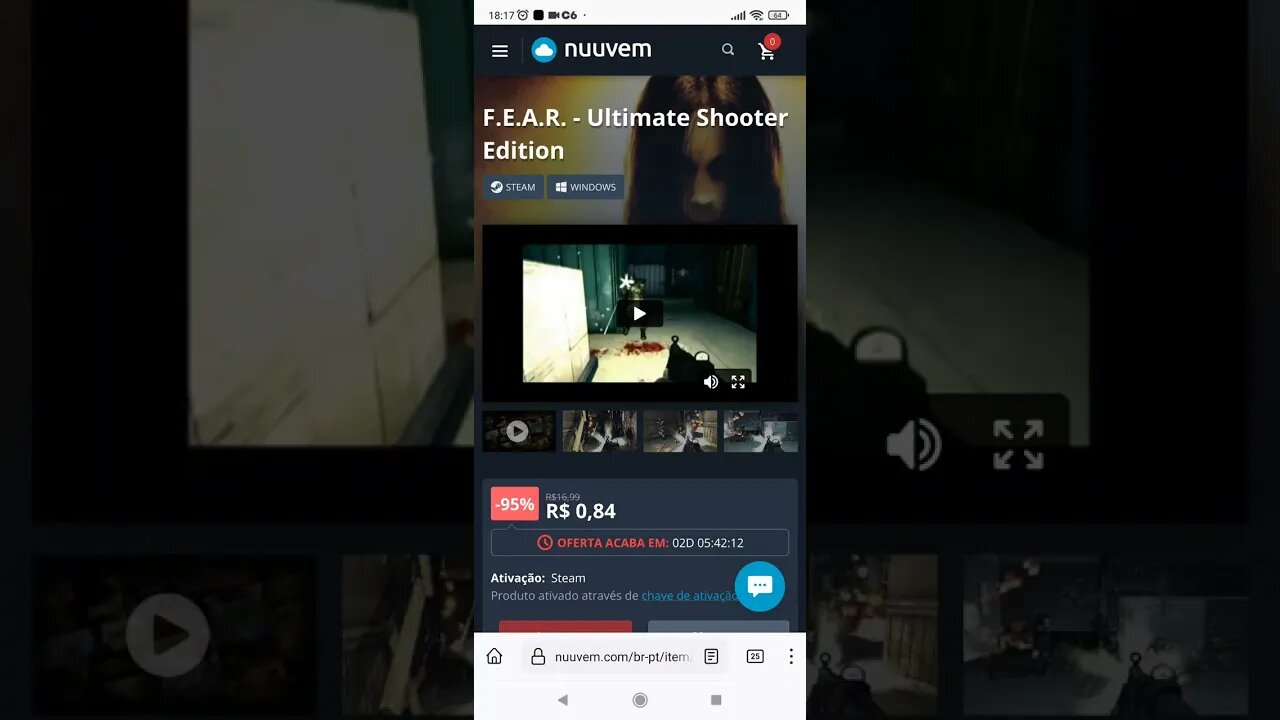Tap the browser home icon

[494, 656]
